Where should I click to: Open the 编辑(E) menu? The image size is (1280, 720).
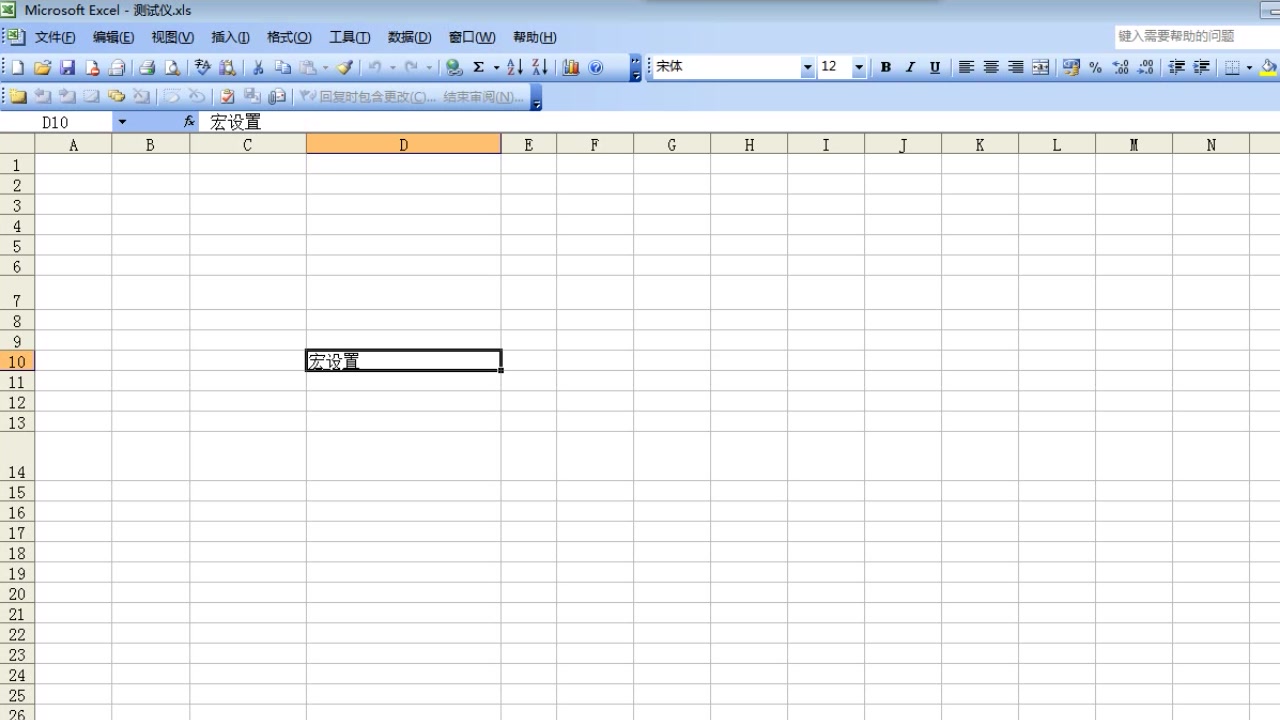(113, 37)
